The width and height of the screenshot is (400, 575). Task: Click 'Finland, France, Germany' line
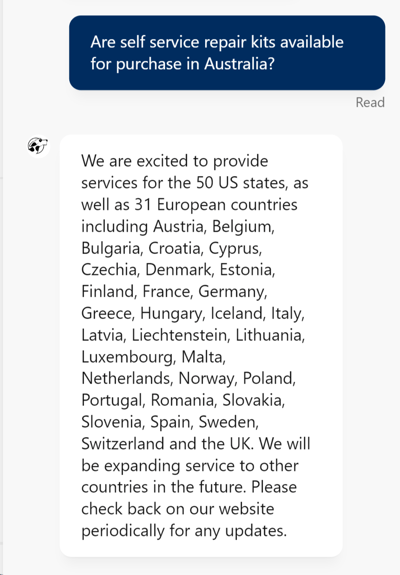[174, 292]
